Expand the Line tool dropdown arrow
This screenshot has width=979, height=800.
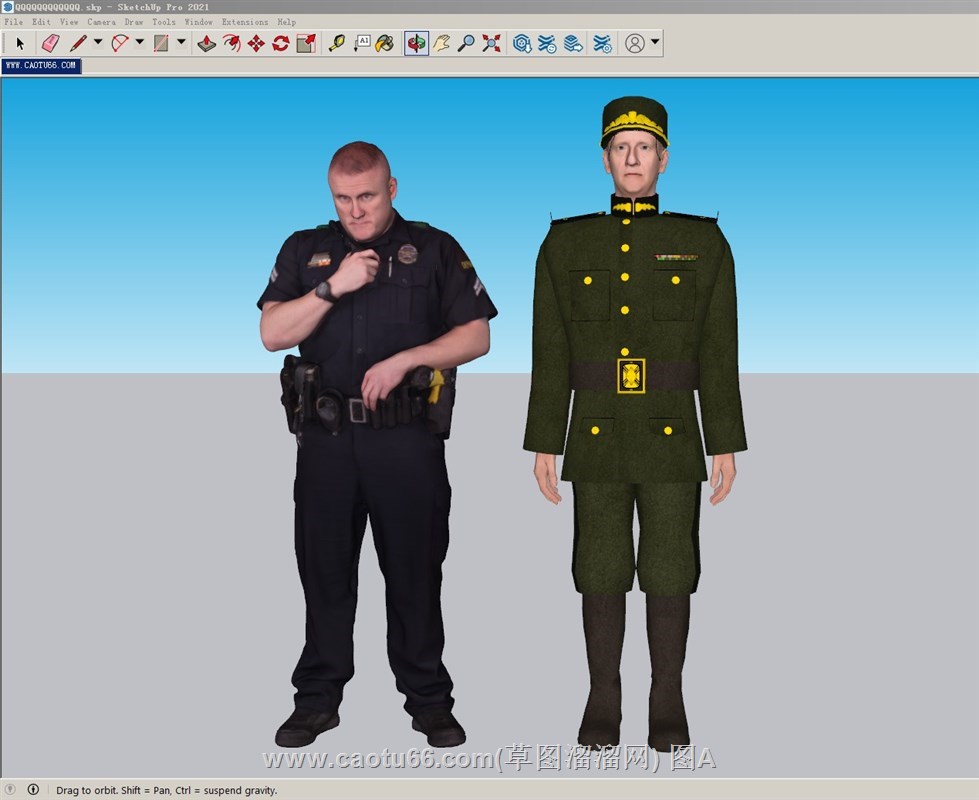pos(98,43)
